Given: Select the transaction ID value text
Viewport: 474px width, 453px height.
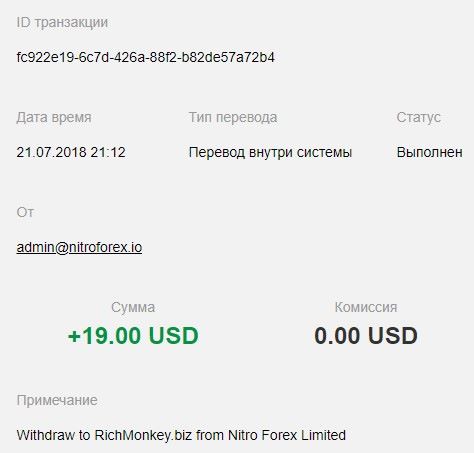Looking at the screenshot, I should 146,57.
